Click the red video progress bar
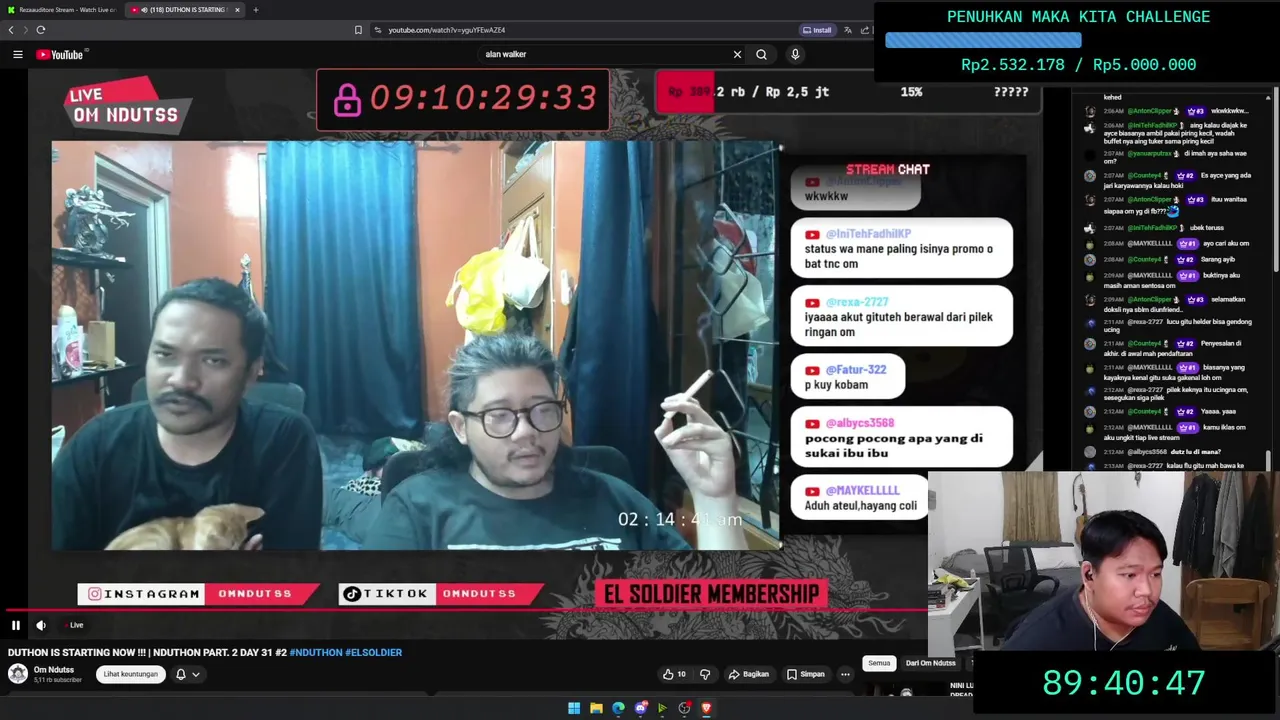1280x720 pixels. pos(465,610)
